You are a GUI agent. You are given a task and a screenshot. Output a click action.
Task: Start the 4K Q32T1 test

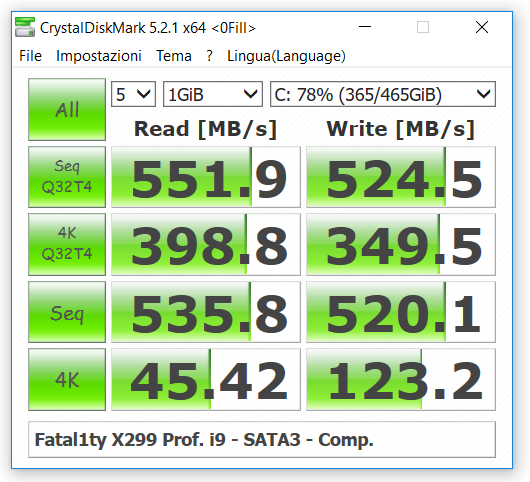67,244
